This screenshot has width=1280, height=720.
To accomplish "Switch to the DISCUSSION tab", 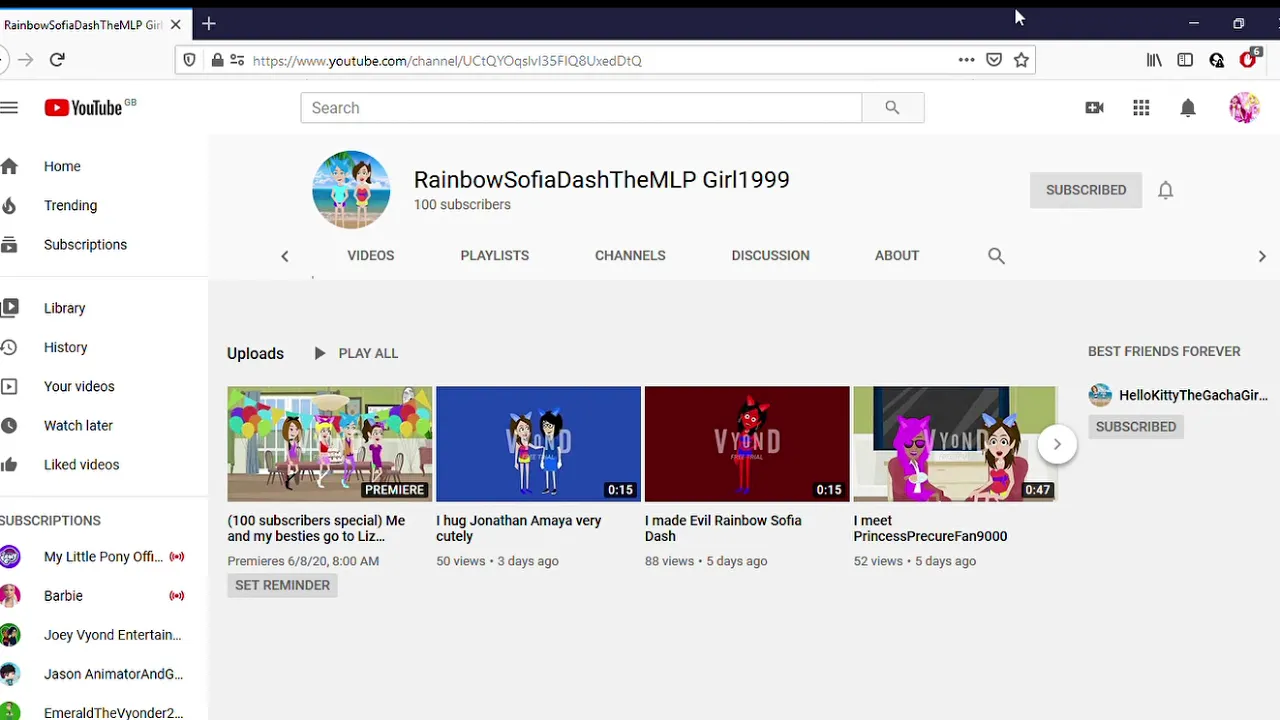I will click(x=771, y=256).
